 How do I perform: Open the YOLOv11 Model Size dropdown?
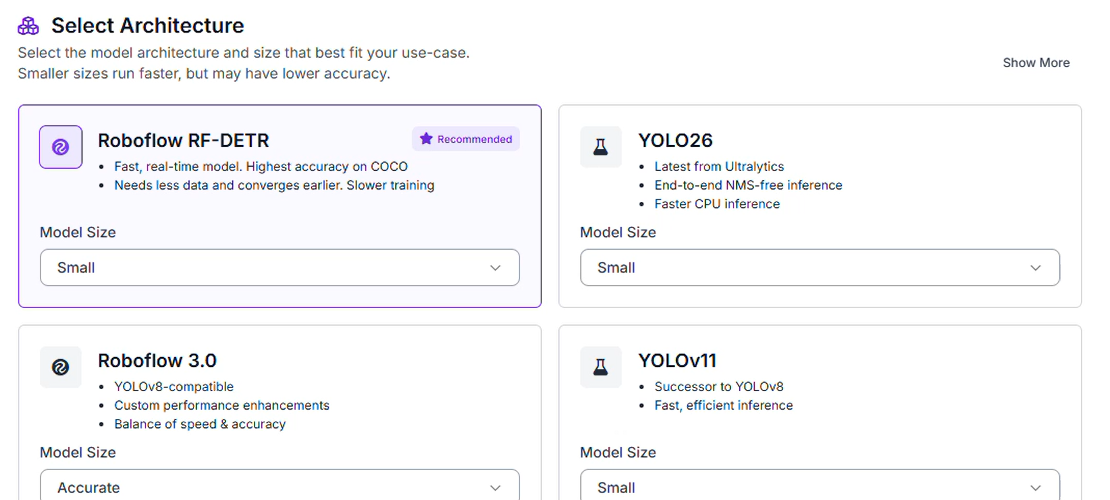coord(820,486)
